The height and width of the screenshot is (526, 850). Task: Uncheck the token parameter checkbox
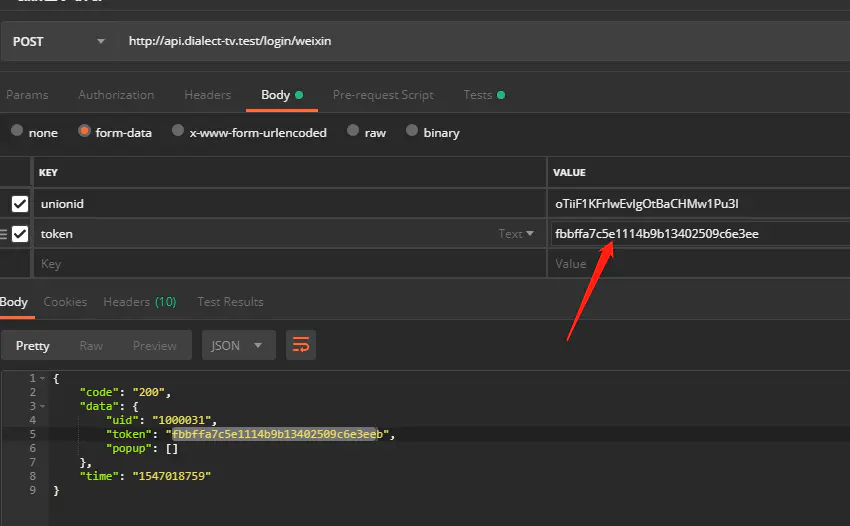click(x=20, y=234)
